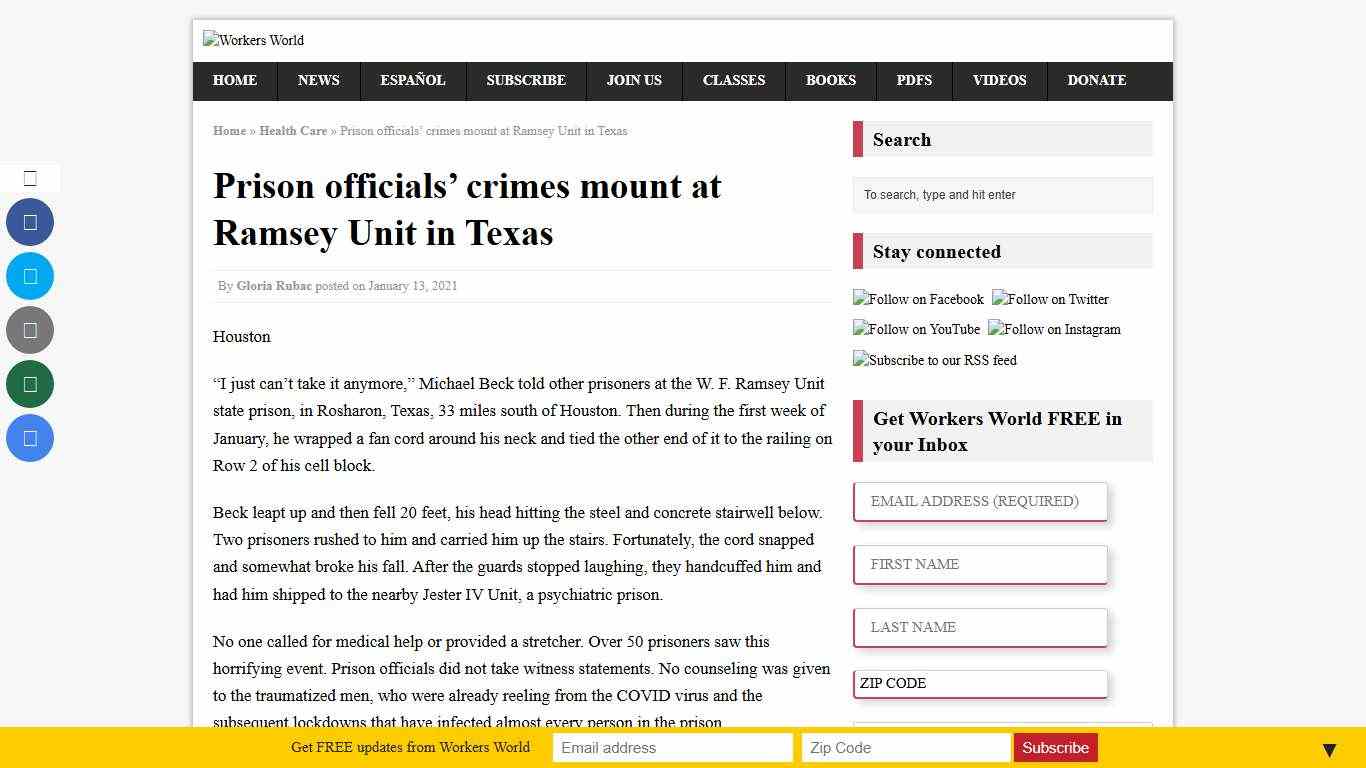The image size is (1366, 768).
Task: Open Follow on Instagram
Action: (x=1054, y=329)
